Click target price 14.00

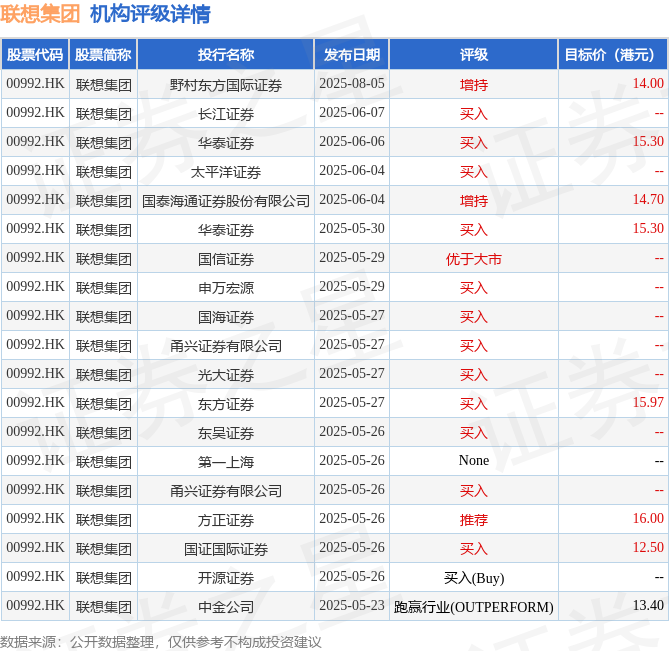click(648, 84)
